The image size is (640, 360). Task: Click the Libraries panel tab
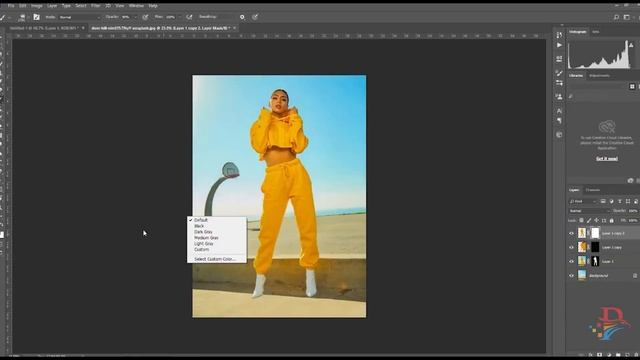(576, 76)
